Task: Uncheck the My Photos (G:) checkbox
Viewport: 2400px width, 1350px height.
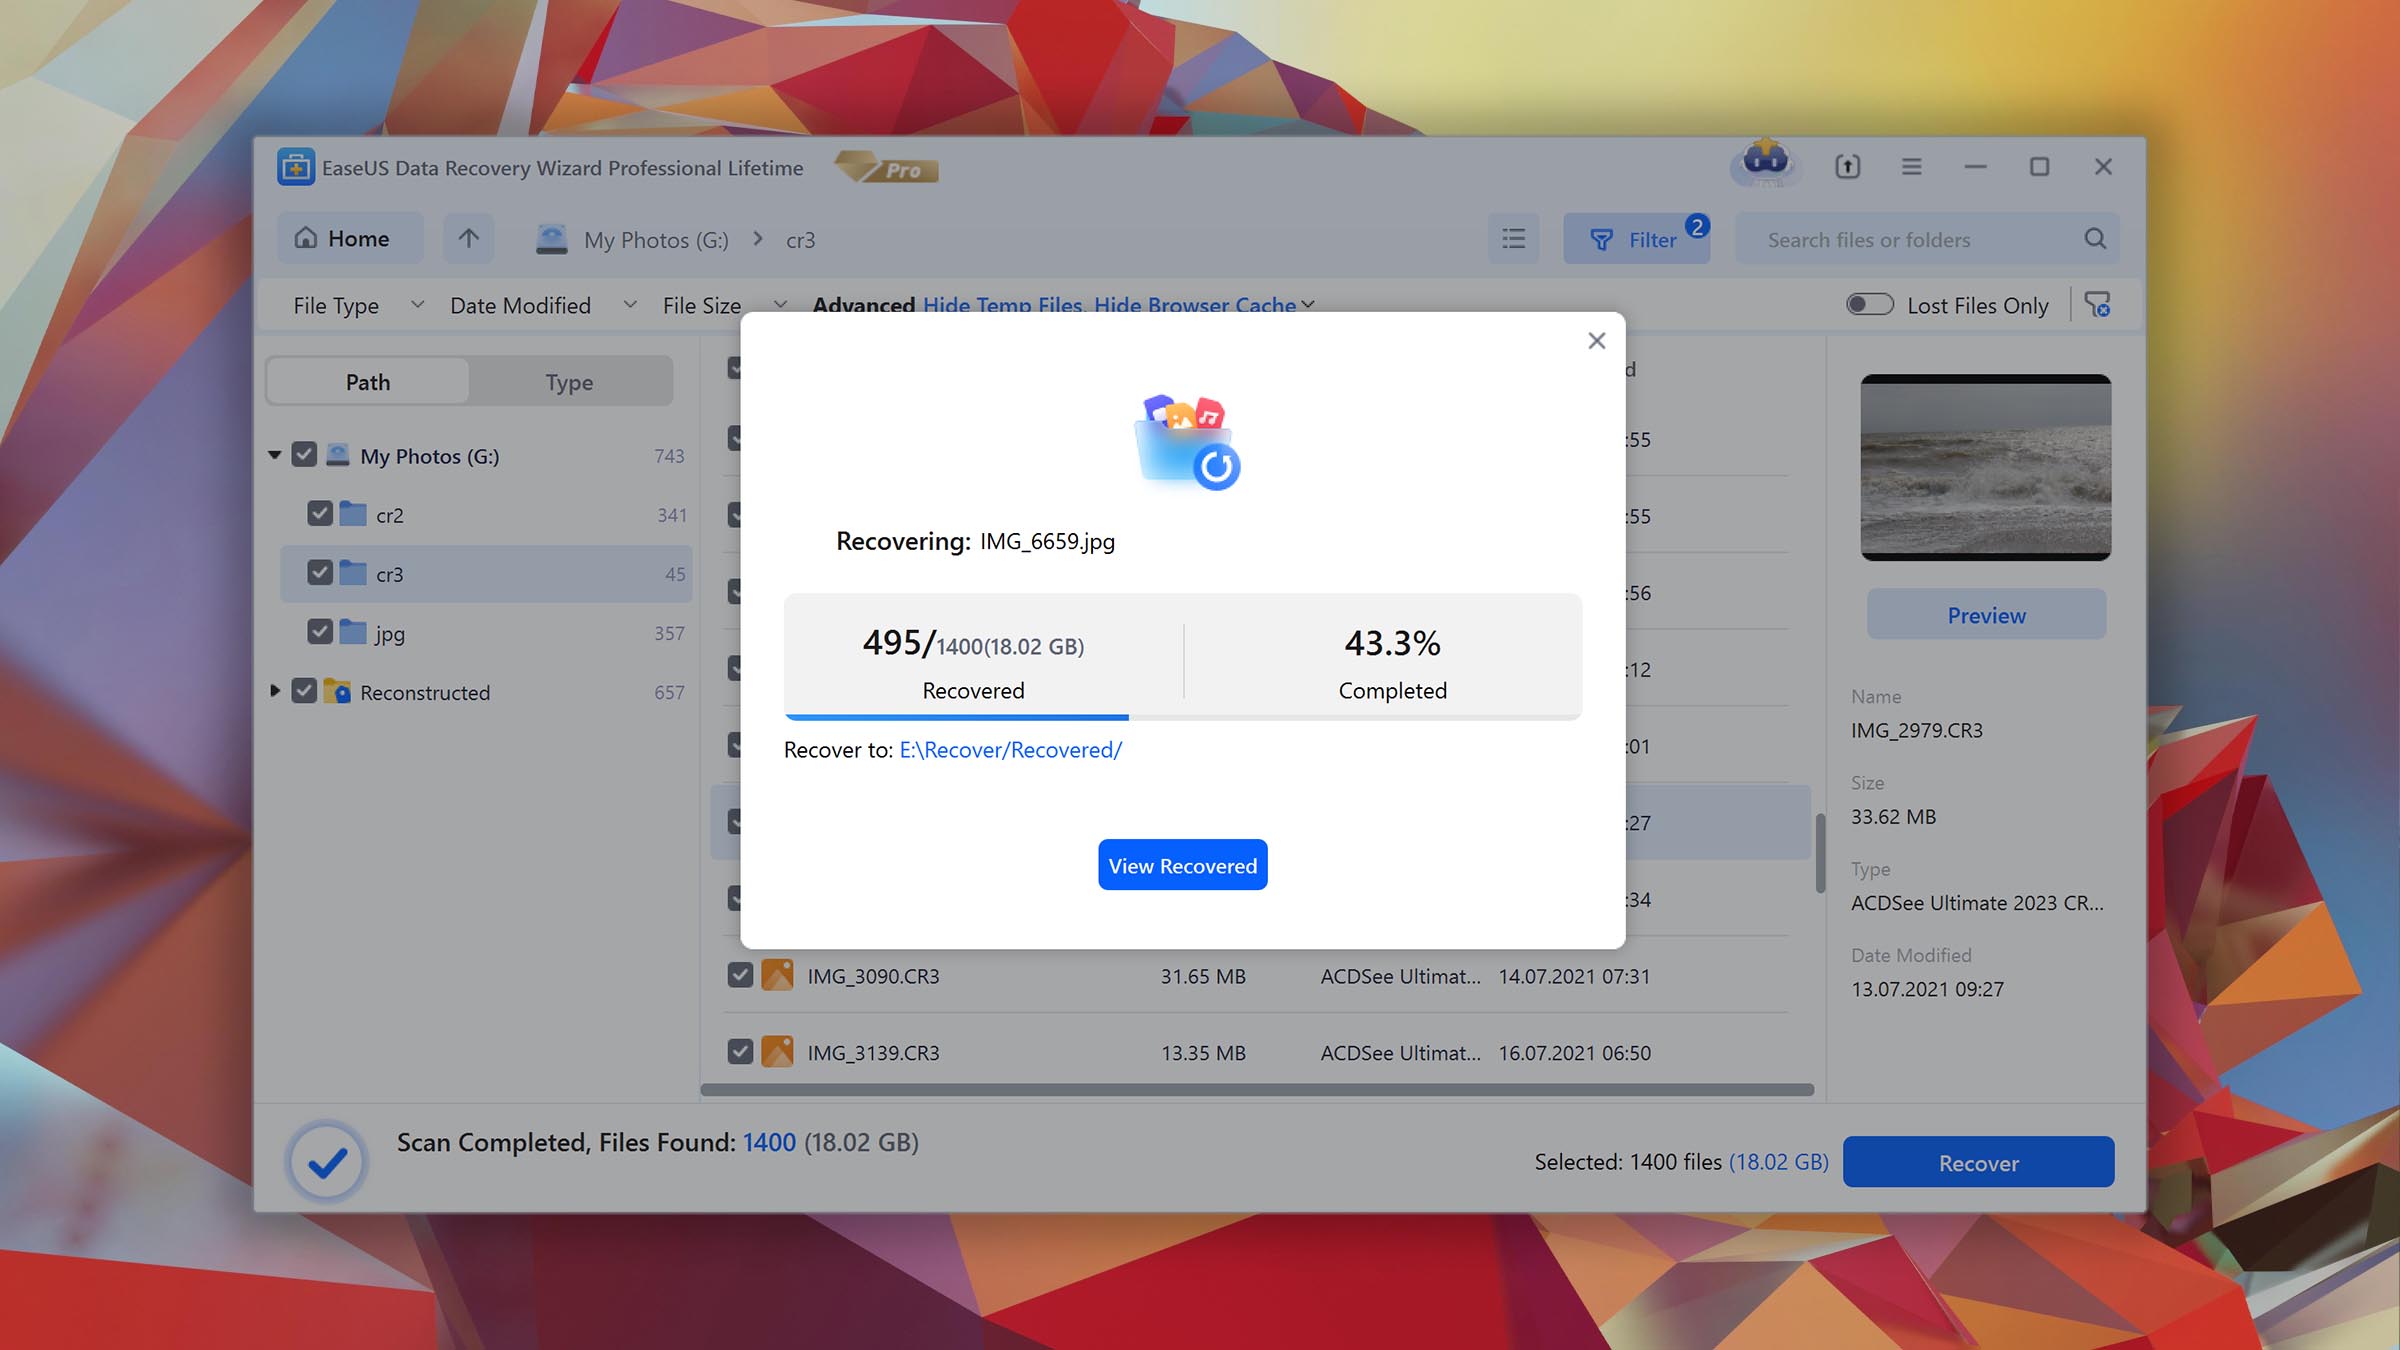Action: pyautogui.click(x=304, y=455)
